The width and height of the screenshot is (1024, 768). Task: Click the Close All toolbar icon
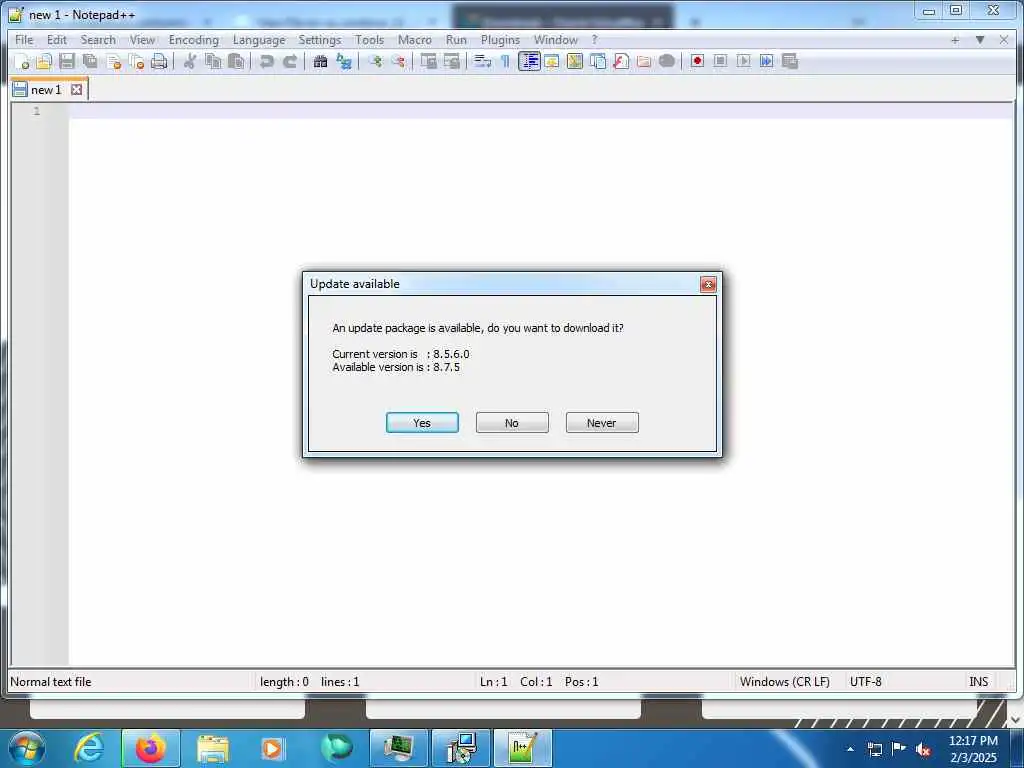coord(136,61)
